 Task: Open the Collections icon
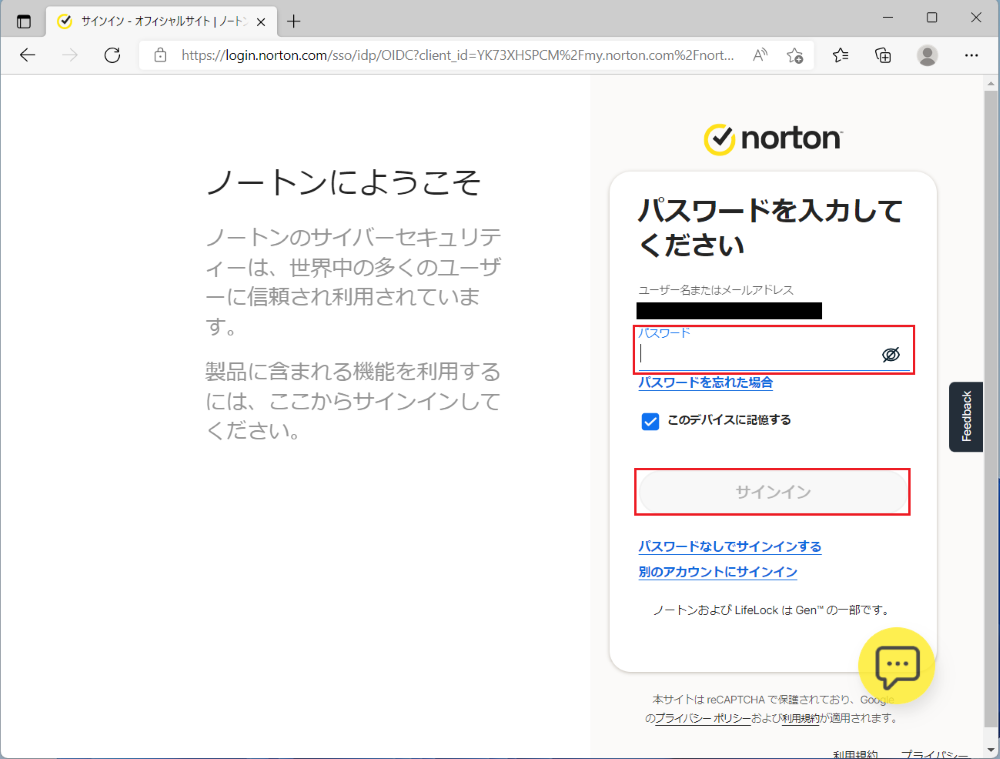[x=883, y=55]
